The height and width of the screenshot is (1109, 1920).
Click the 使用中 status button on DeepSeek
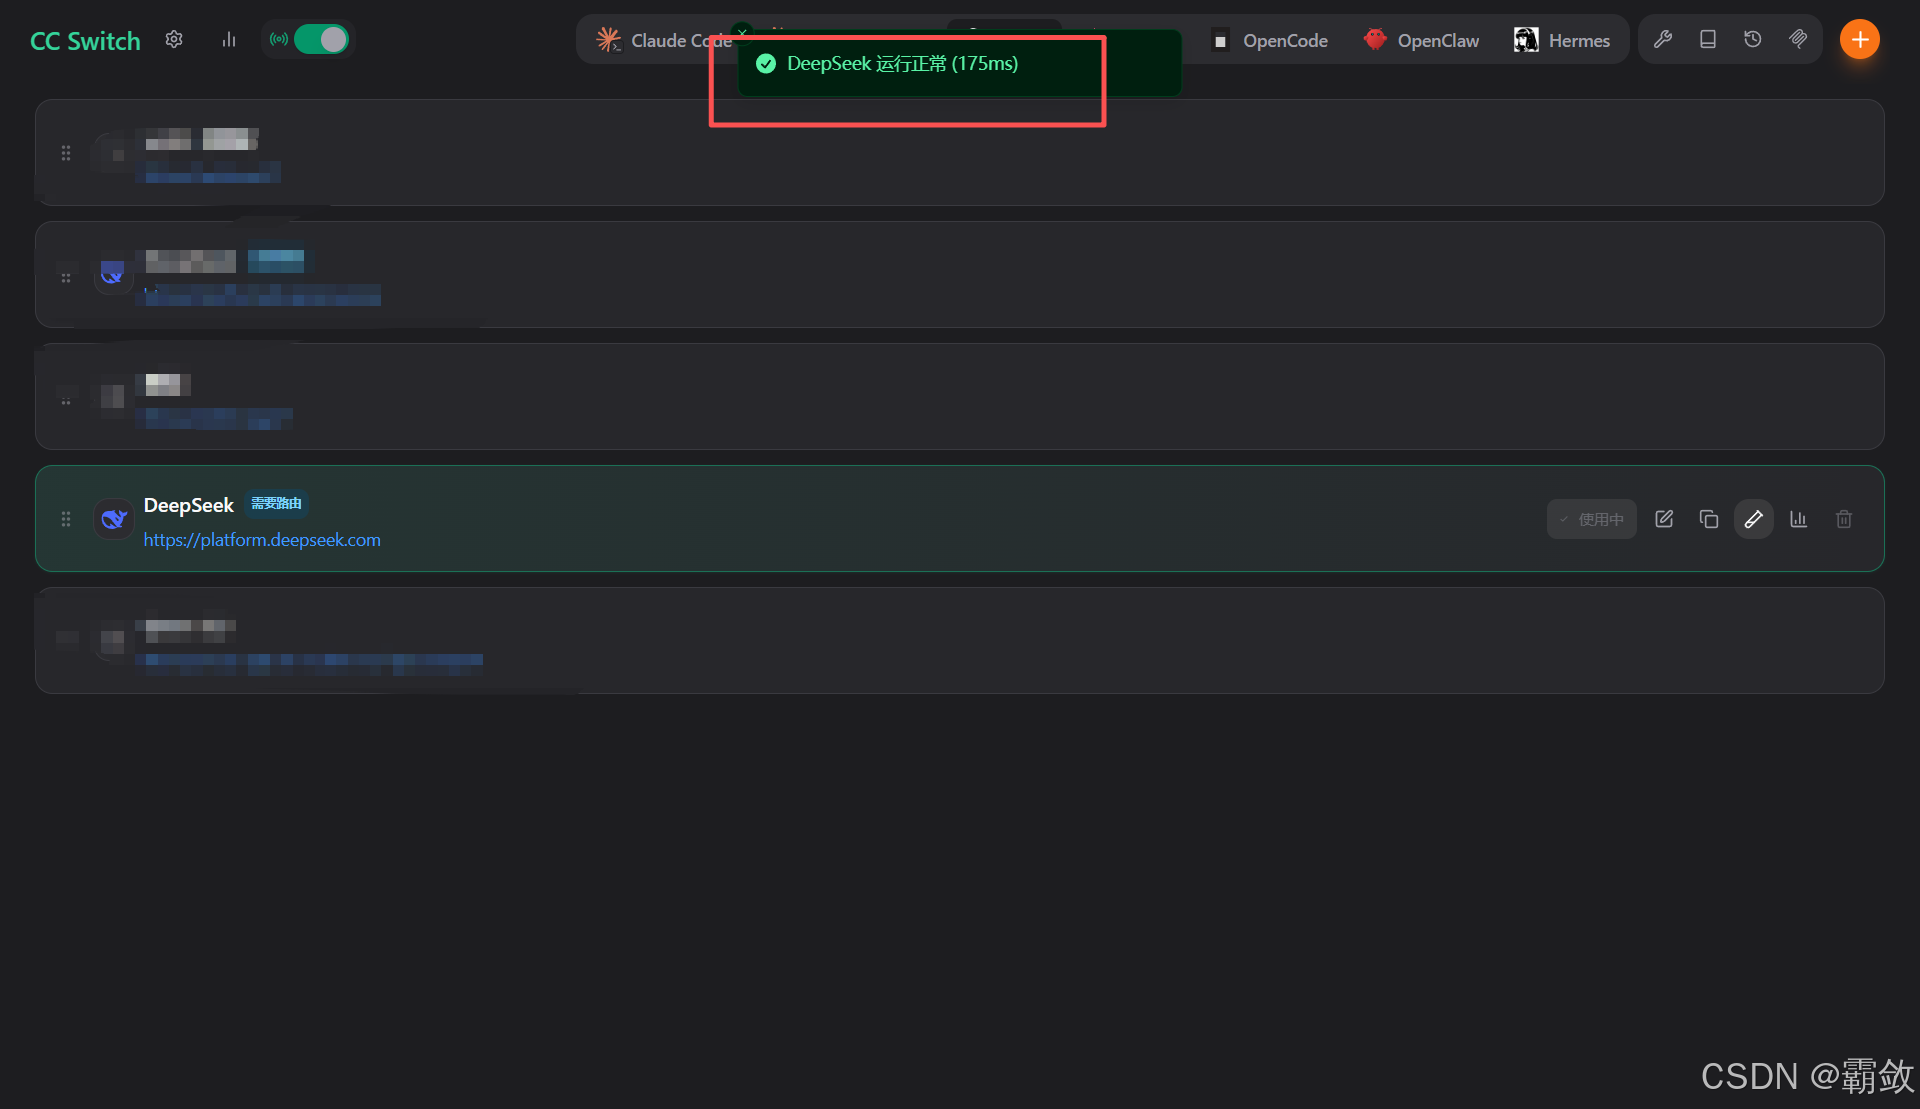coord(1592,519)
